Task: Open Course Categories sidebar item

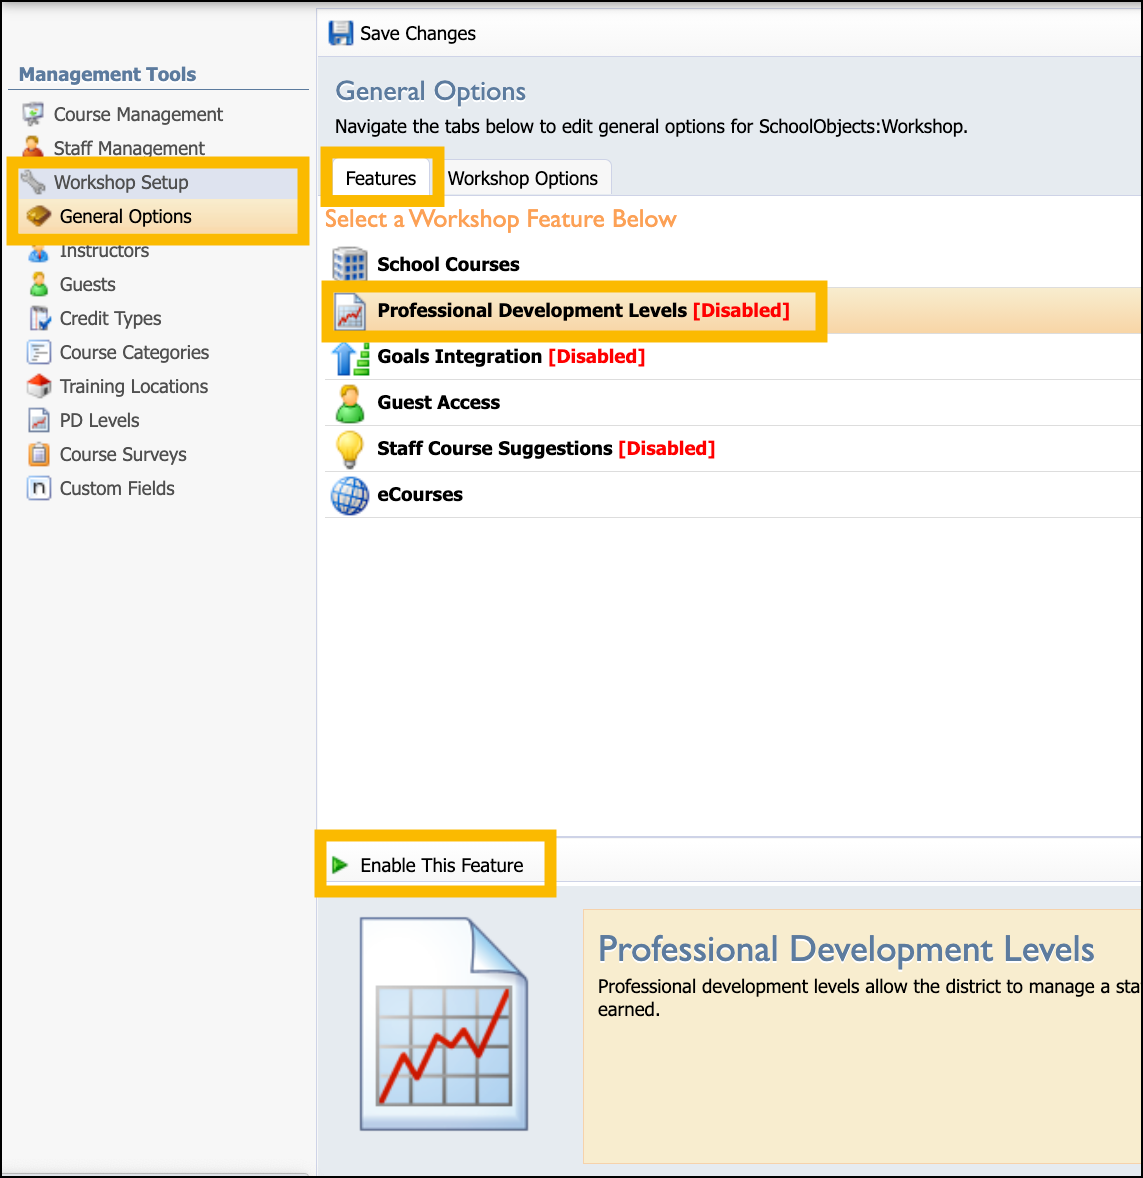Action: 135,352
